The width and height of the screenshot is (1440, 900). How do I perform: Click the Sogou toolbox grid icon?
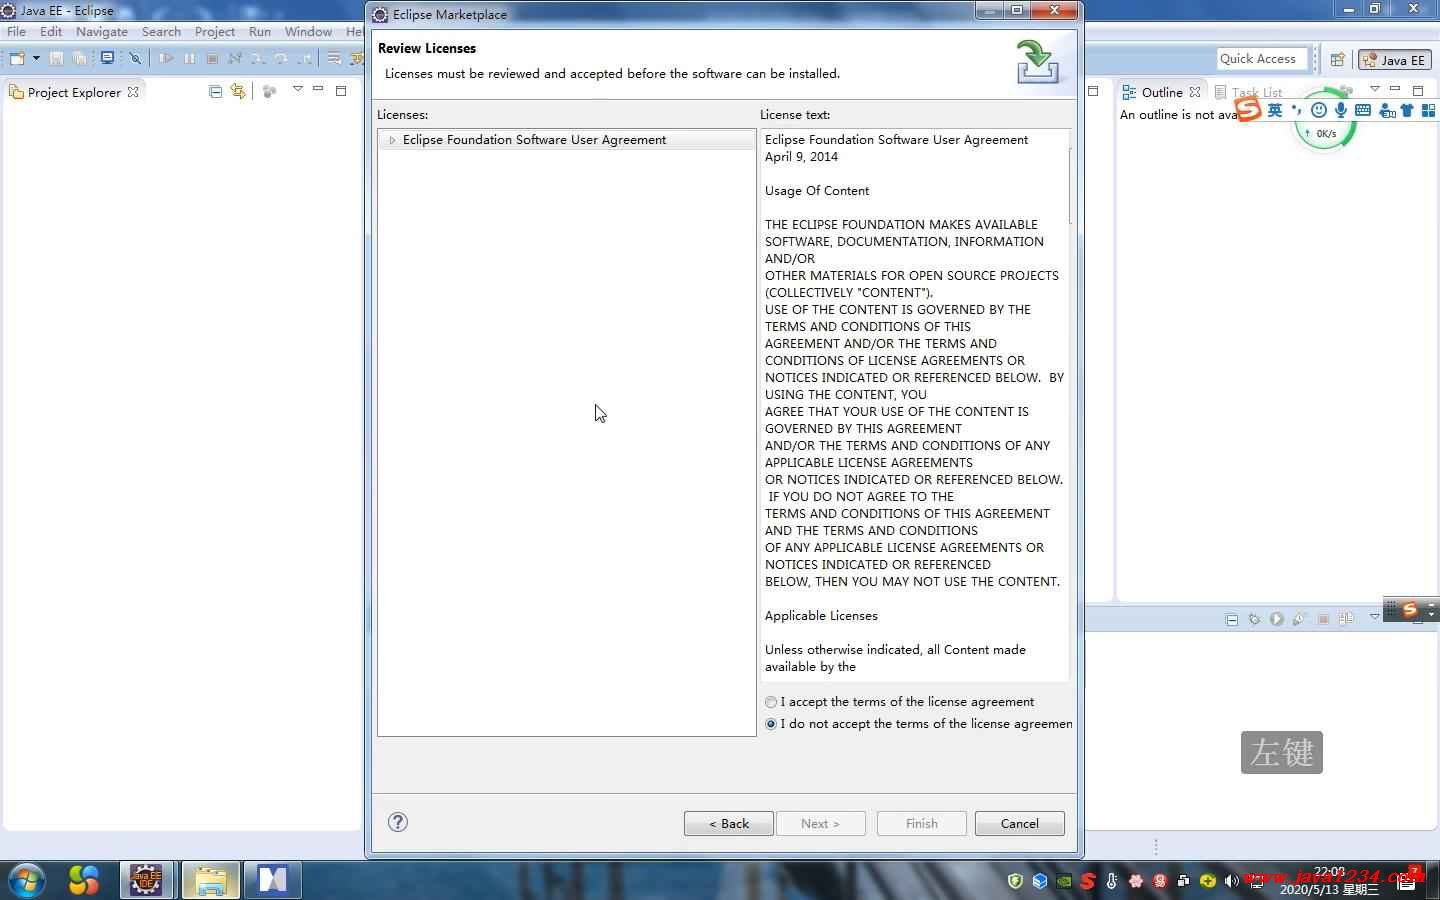click(x=1428, y=110)
